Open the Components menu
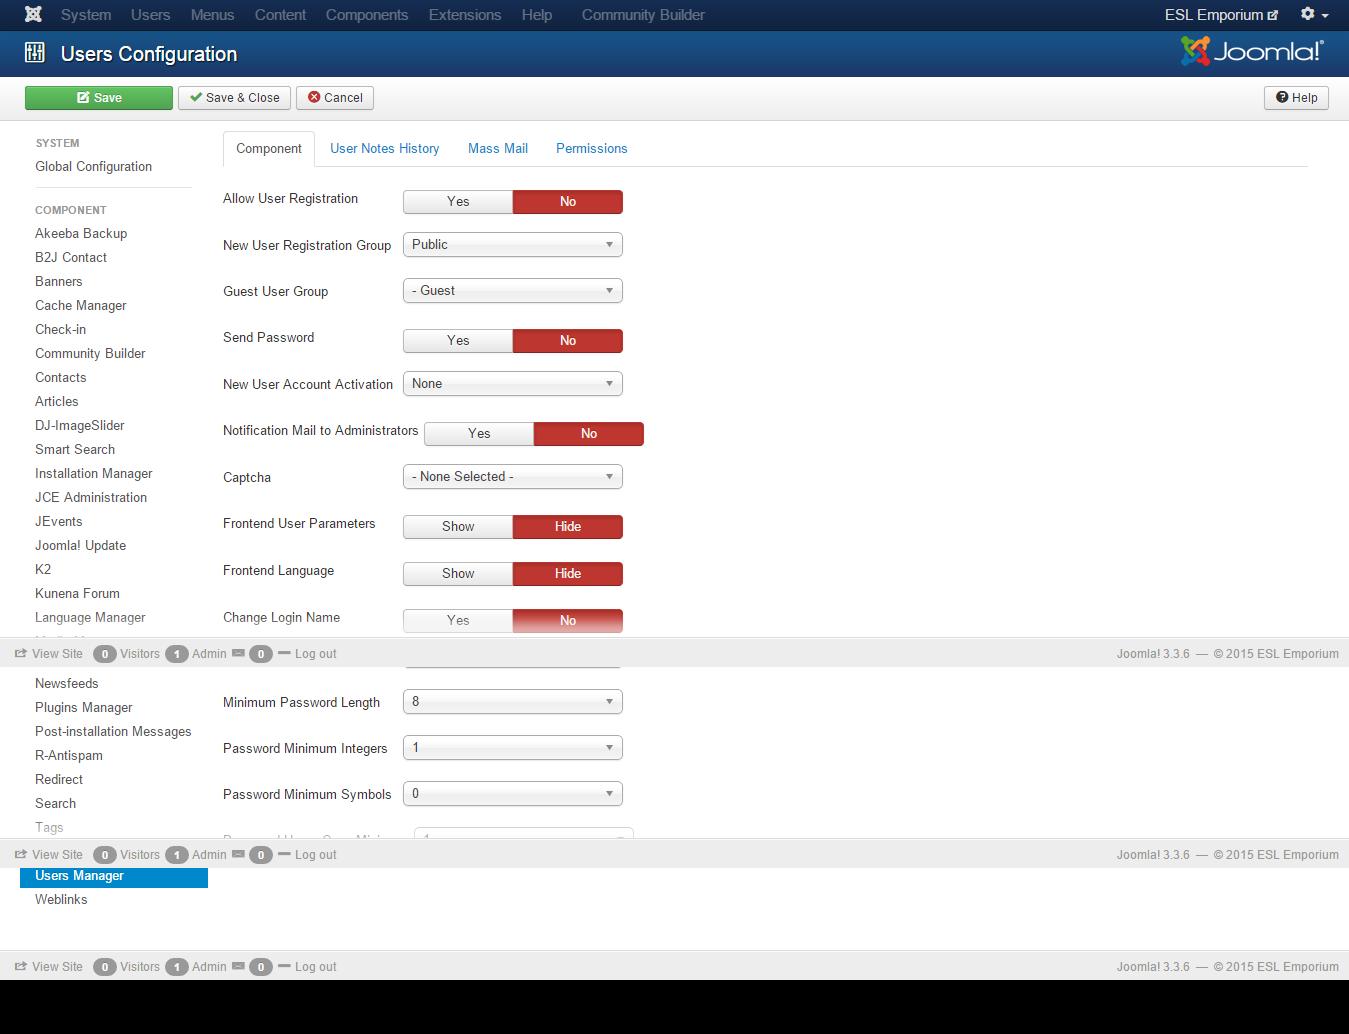Image resolution: width=1349 pixels, height=1034 pixels. pyautogui.click(x=367, y=15)
